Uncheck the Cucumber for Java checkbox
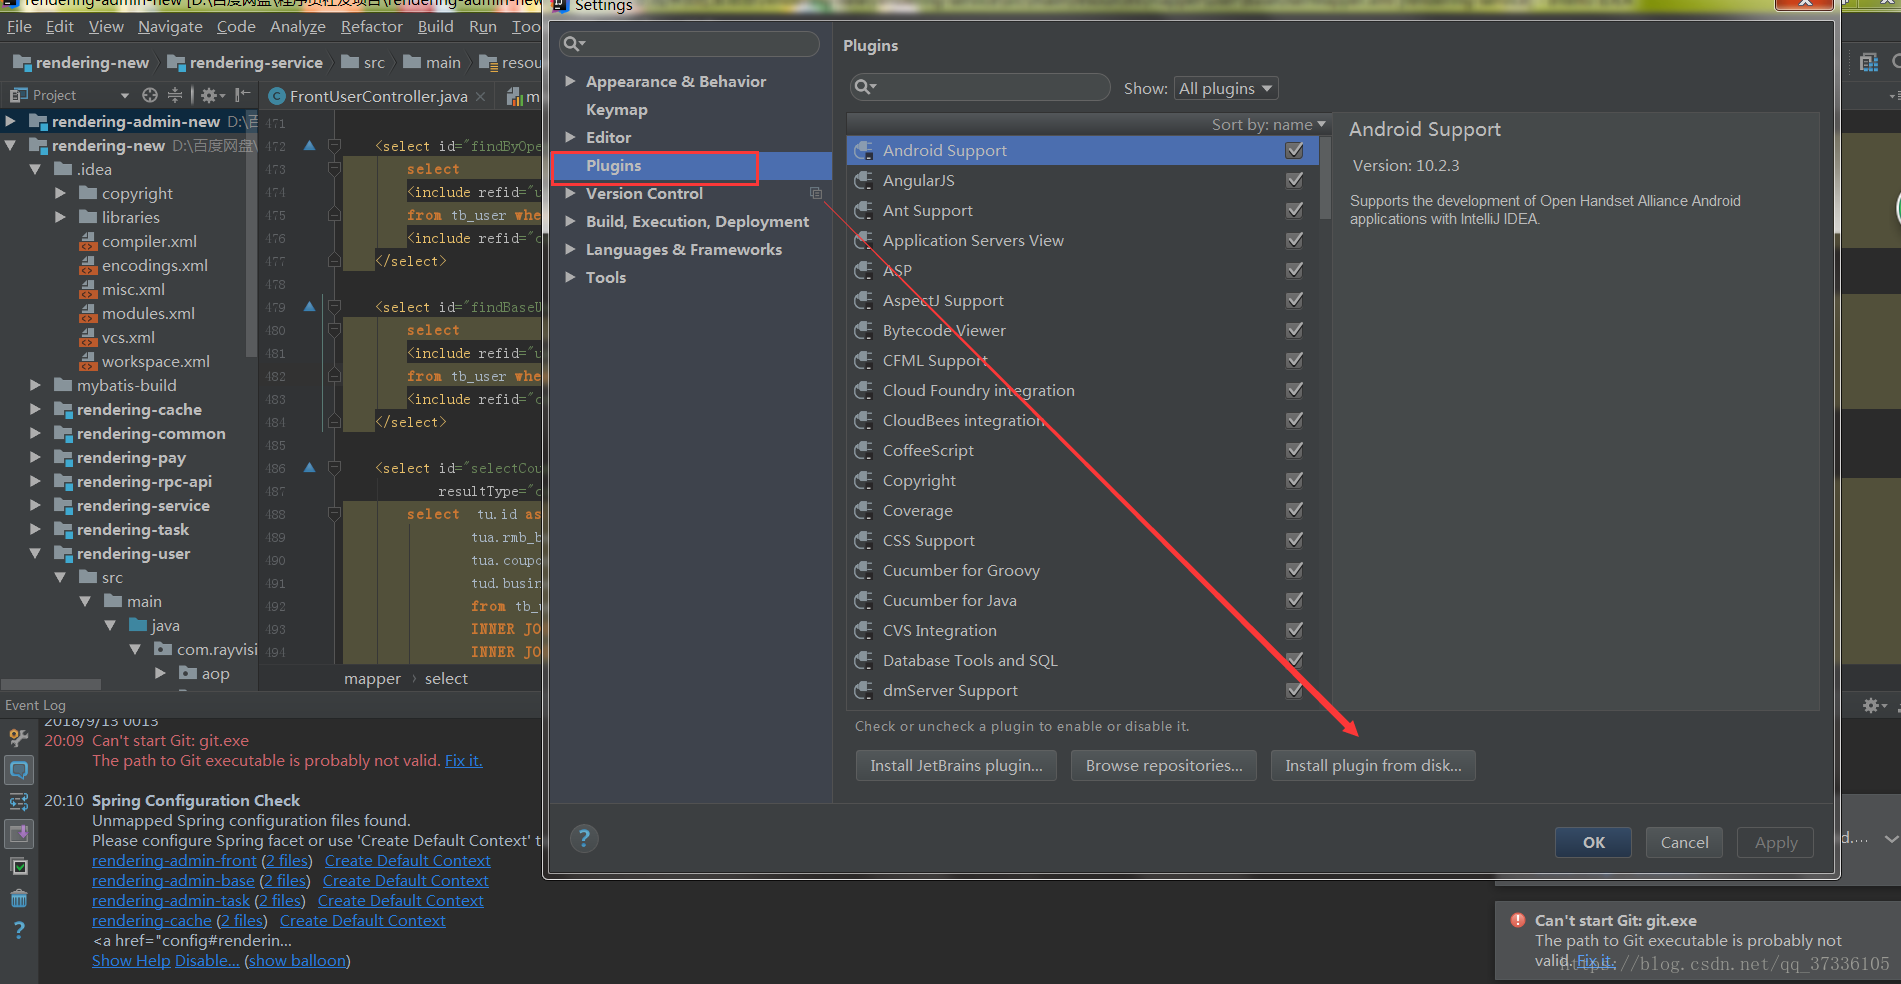1901x984 pixels. pos(1294,601)
